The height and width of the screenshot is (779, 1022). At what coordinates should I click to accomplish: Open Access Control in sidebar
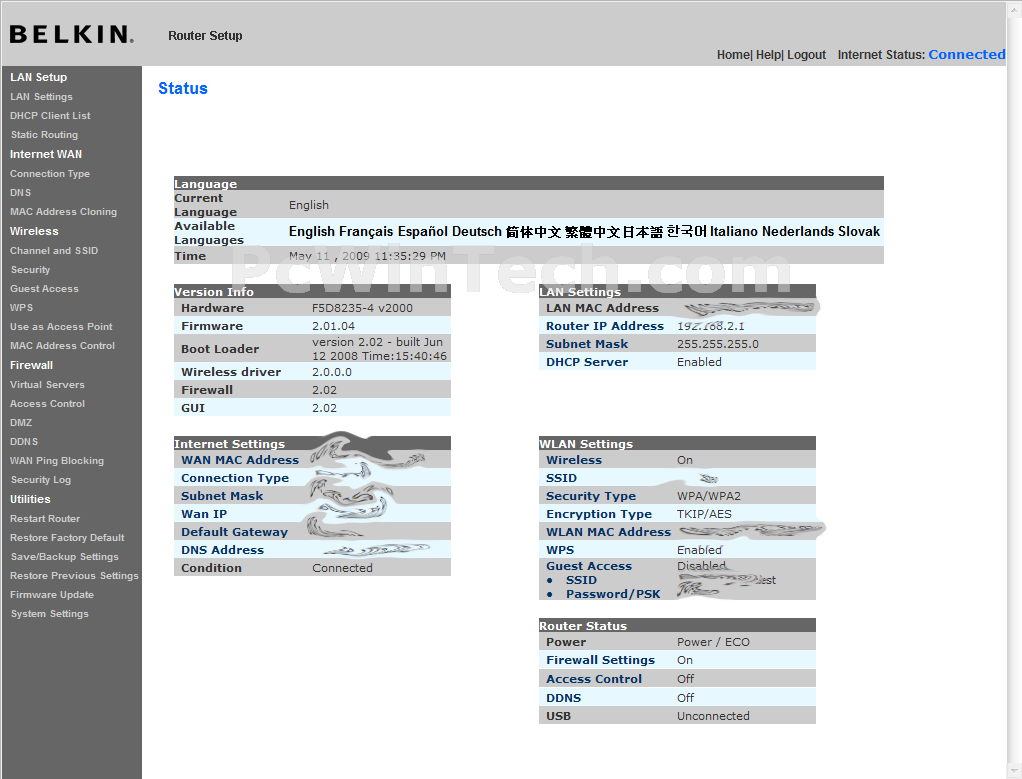[48, 404]
